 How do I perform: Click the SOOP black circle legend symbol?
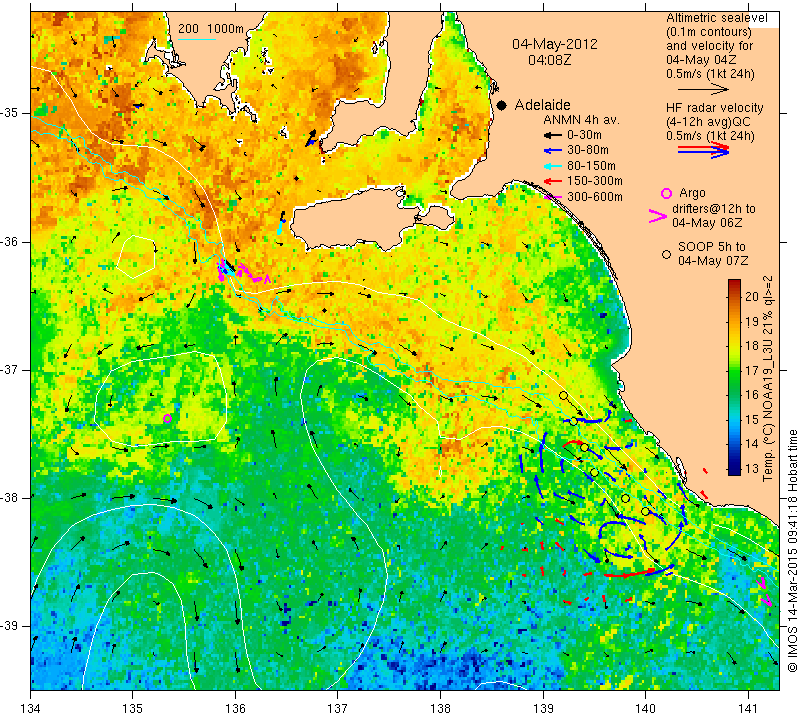click(x=666, y=254)
